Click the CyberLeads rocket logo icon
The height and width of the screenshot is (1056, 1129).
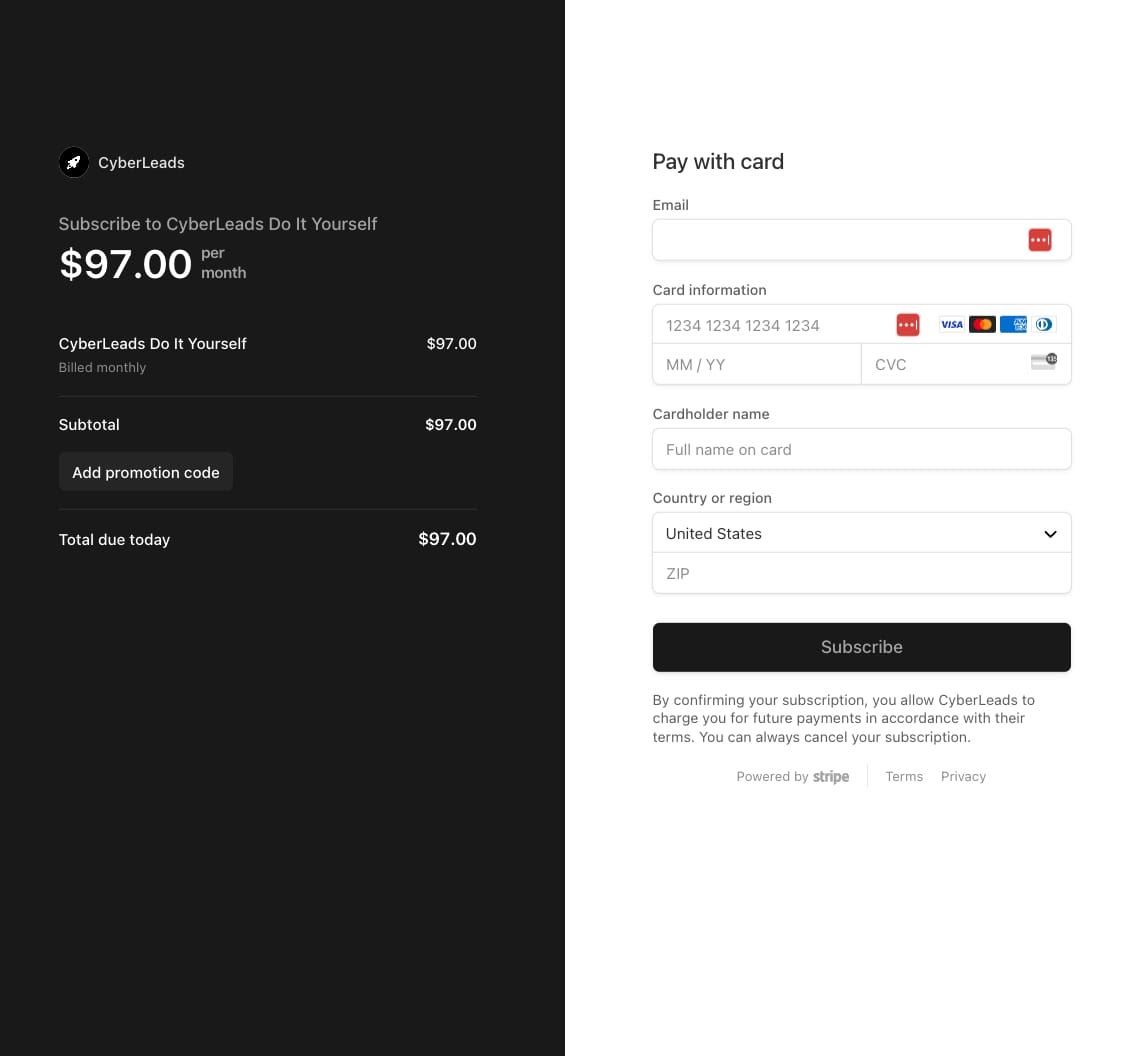point(74,162)
